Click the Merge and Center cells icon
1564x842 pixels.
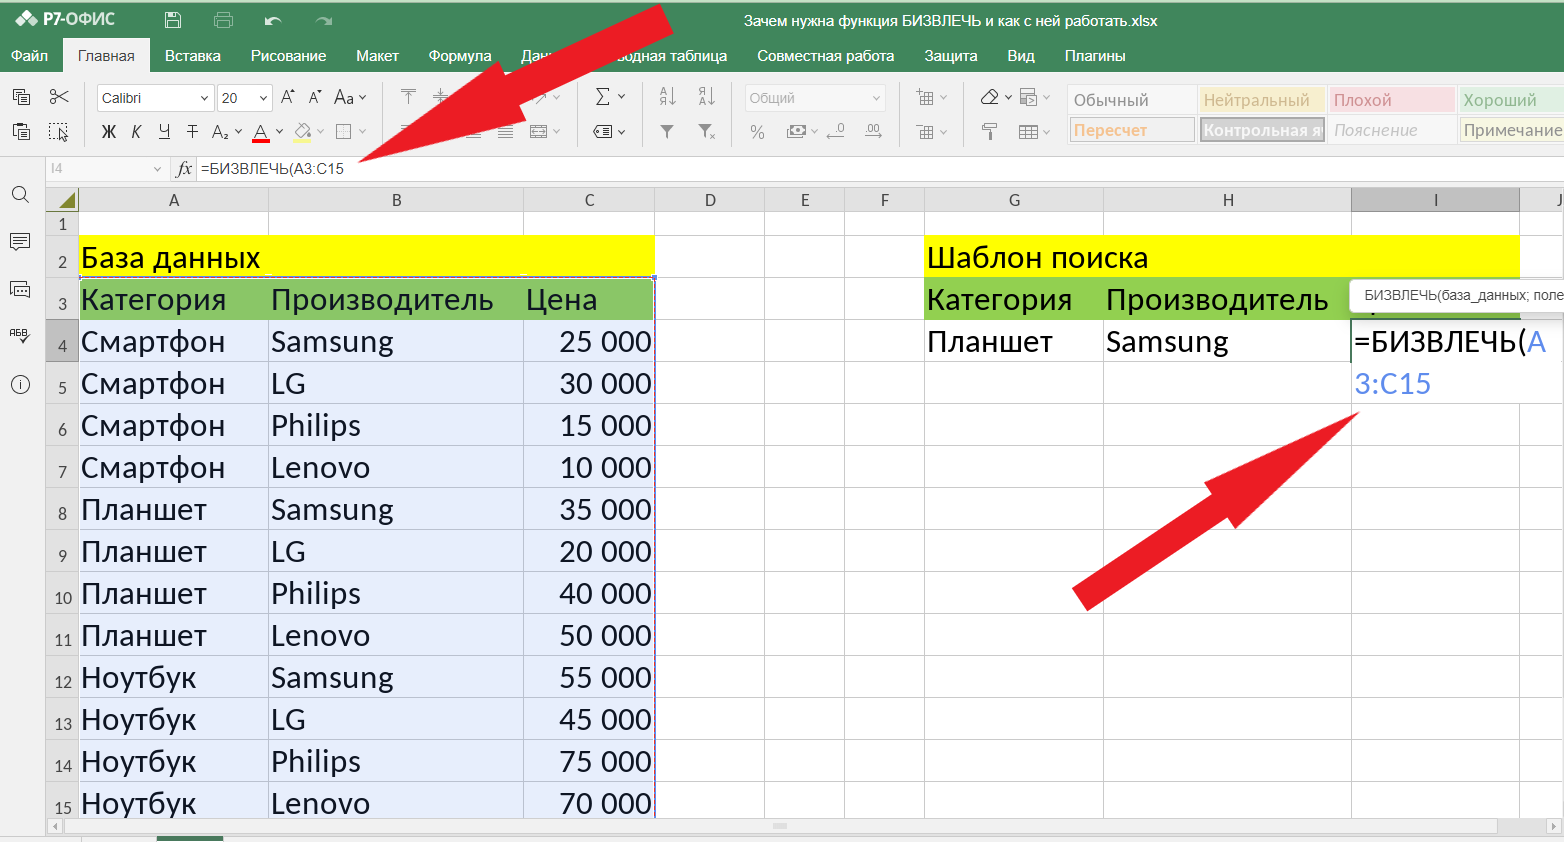click(x=538, y=131)
